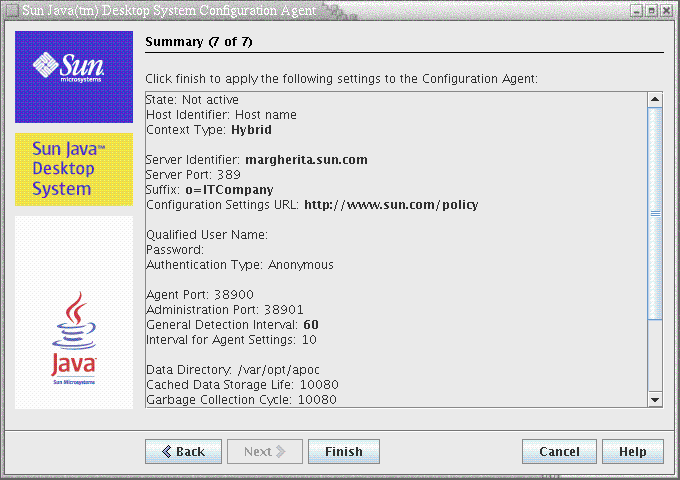Click the 'Click finish to apply' instruction text
Viewport: 680px width, 480px height.
pos(341,79)
